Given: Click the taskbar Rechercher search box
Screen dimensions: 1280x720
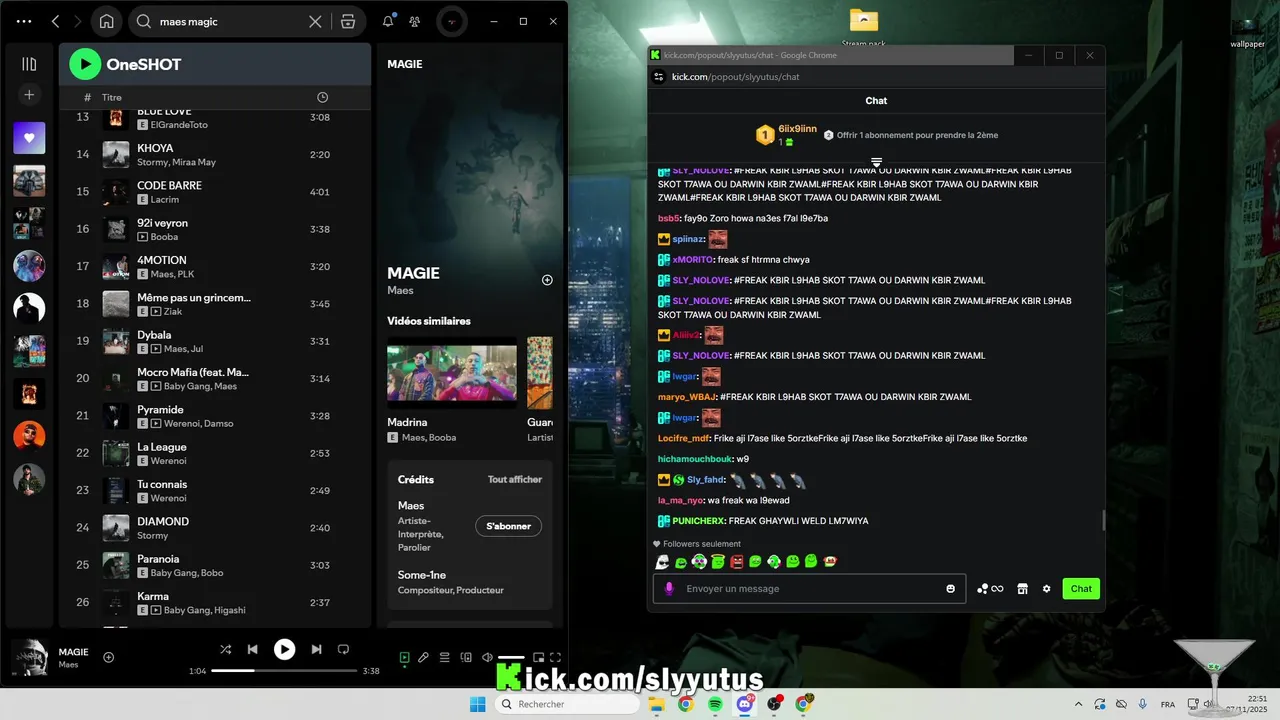Looking at the screenshot, I should click(568, 704).
